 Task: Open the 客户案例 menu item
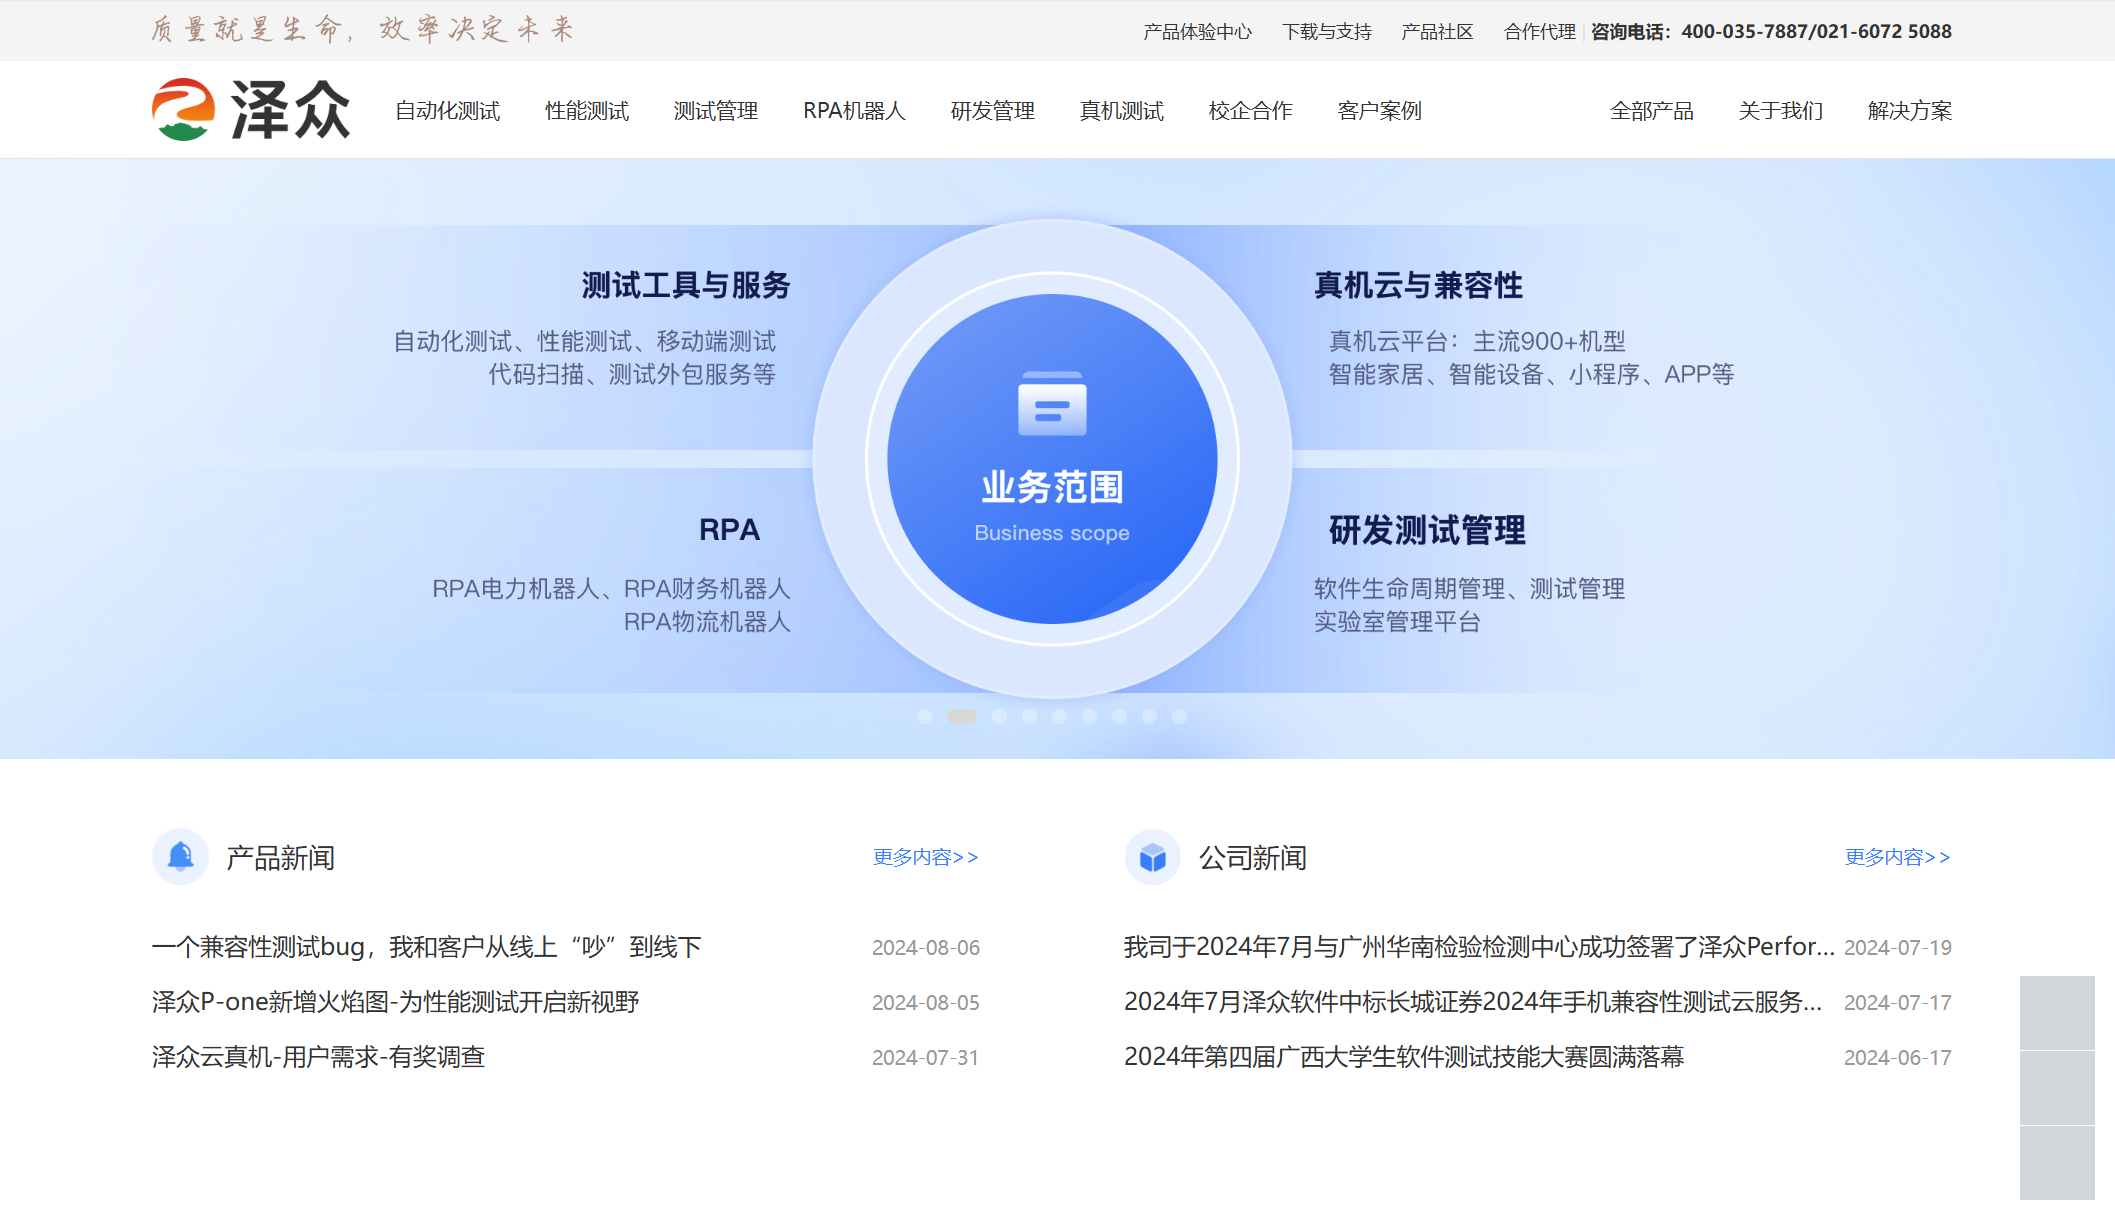coord(1379,111)
